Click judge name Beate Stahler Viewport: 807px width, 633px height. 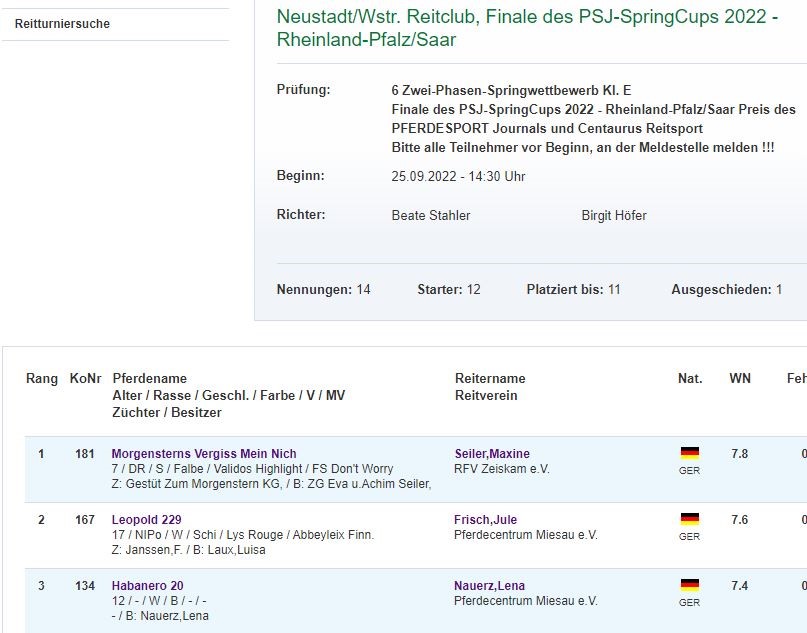coord(431,215)
